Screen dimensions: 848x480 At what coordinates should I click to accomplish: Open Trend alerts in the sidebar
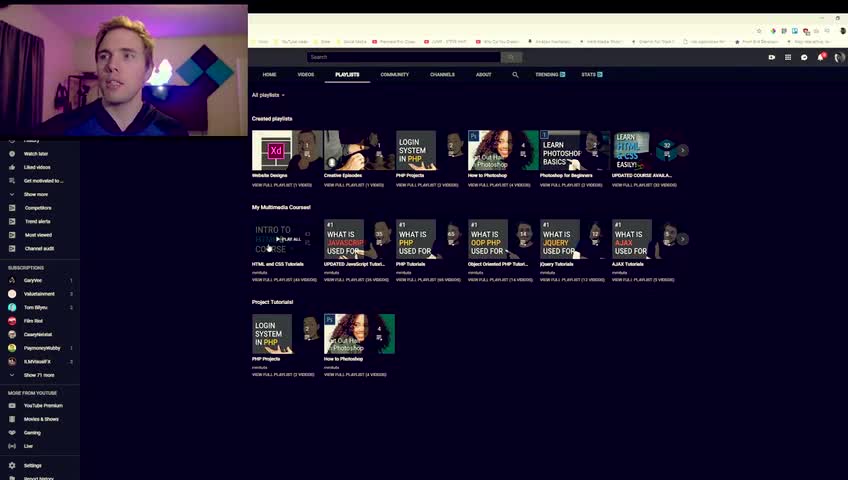coord(37,222)
